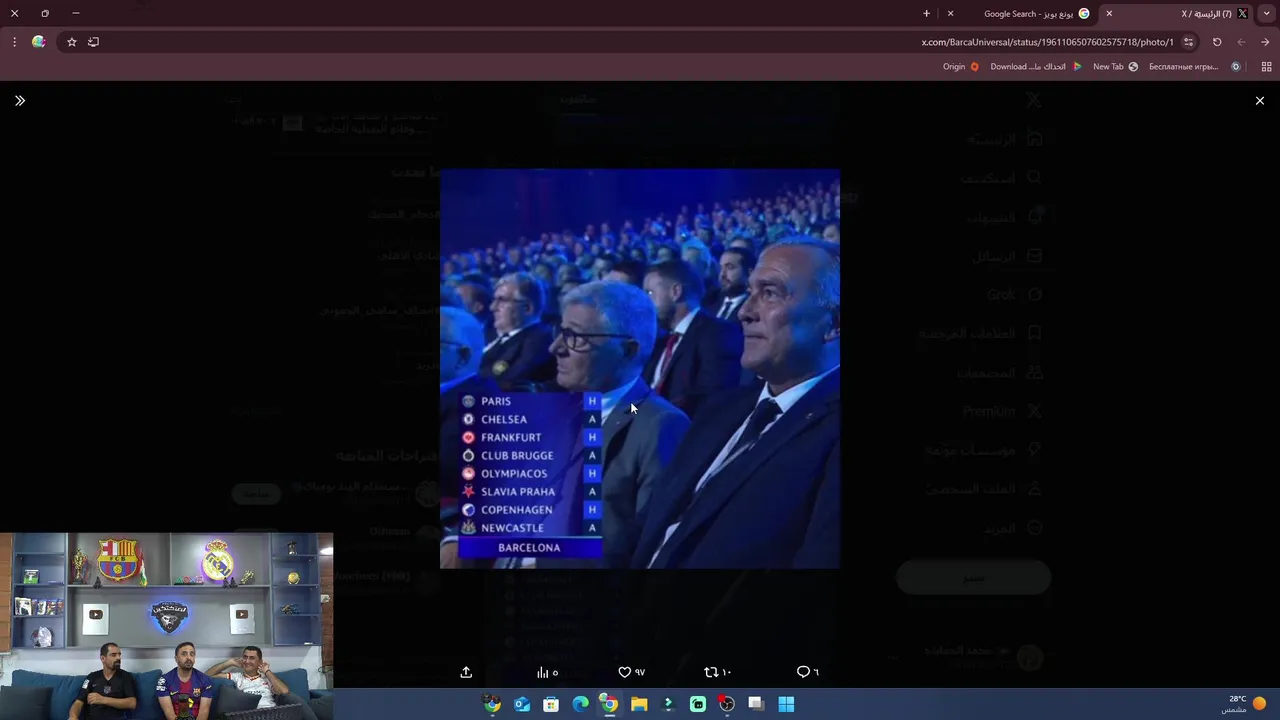Open Windows Start menu
The height and width of the screenshot is (720, 1280).
point(786,705)
